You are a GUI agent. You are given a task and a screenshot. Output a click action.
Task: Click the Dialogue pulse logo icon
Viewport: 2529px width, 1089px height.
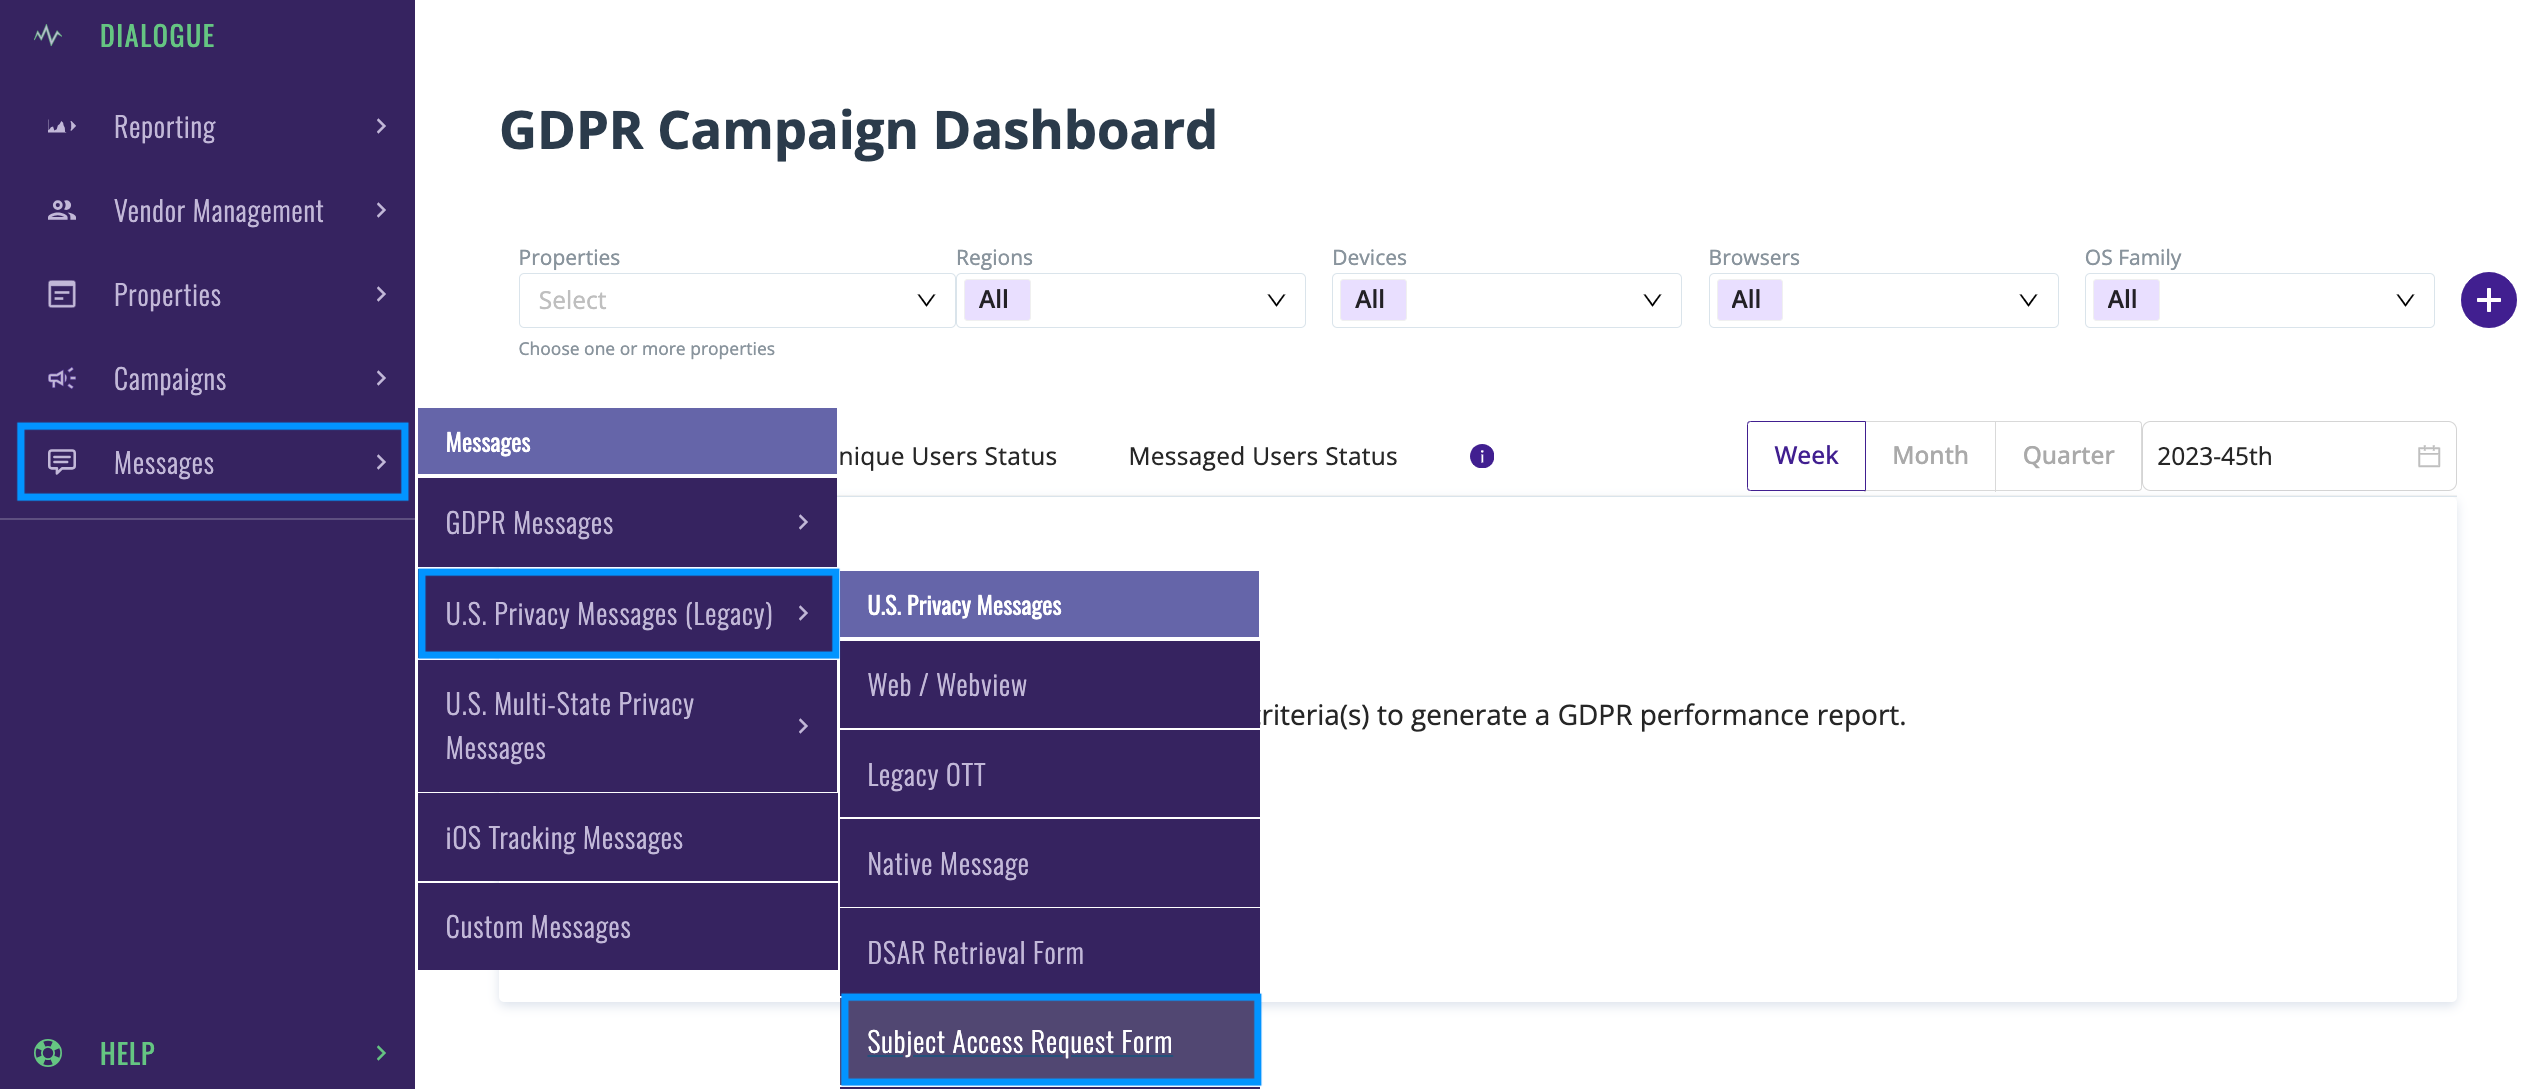tap(47, 36)
